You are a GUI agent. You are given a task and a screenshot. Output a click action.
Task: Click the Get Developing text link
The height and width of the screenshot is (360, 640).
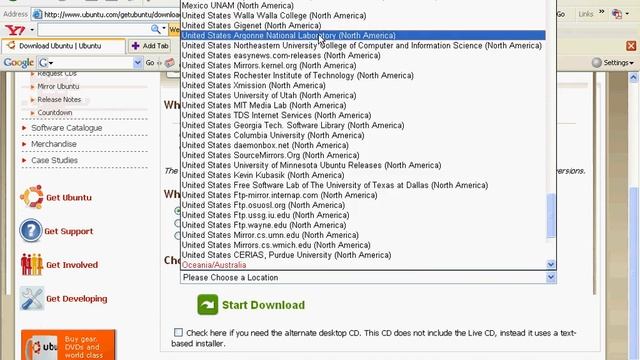[x=77, y=299]
